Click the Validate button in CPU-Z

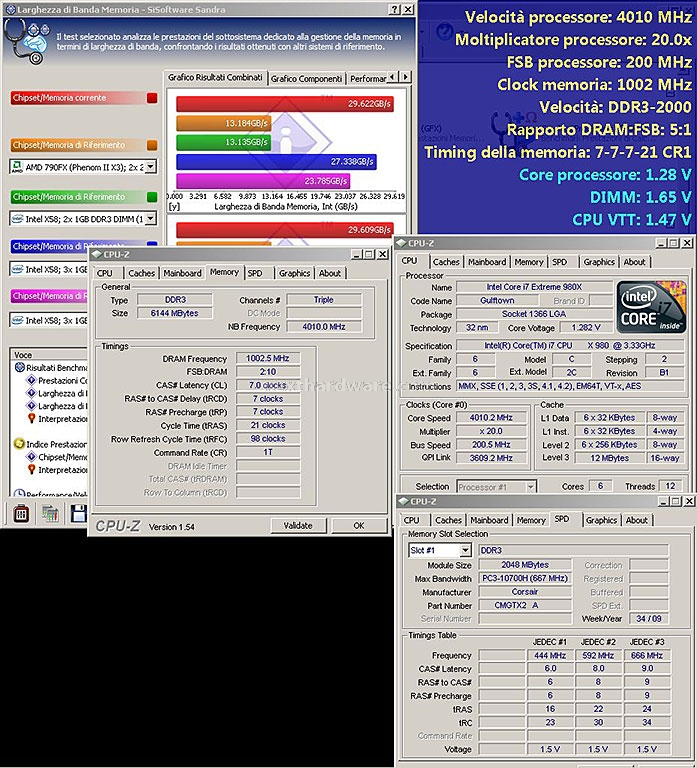[298, 526]
